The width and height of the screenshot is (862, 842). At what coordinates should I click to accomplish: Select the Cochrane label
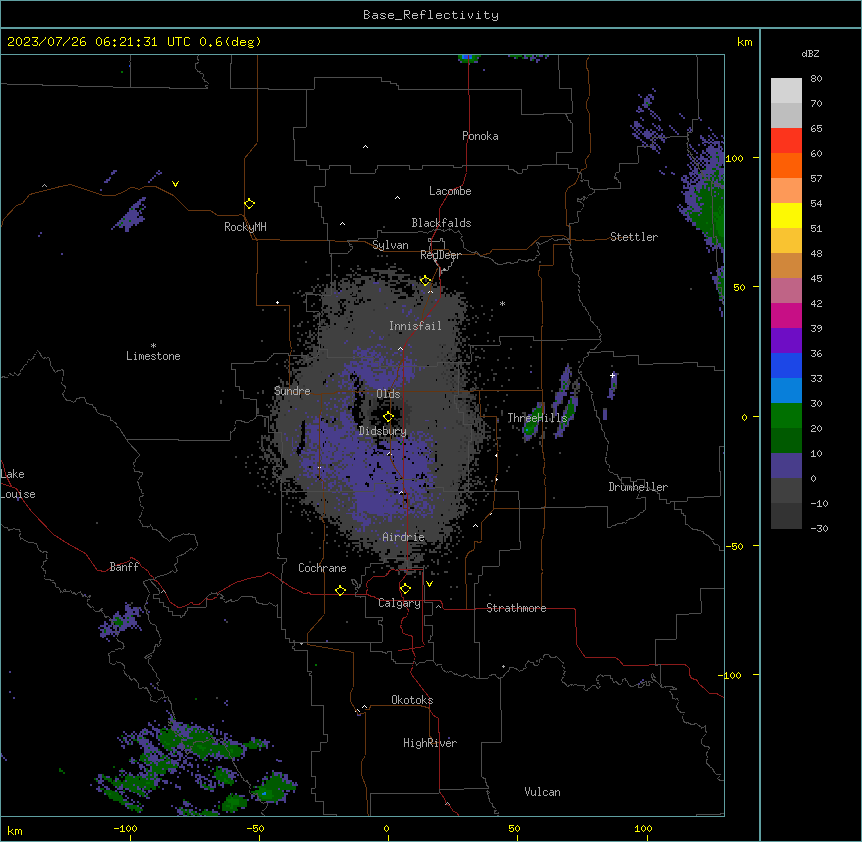click(x=322, y=568)
